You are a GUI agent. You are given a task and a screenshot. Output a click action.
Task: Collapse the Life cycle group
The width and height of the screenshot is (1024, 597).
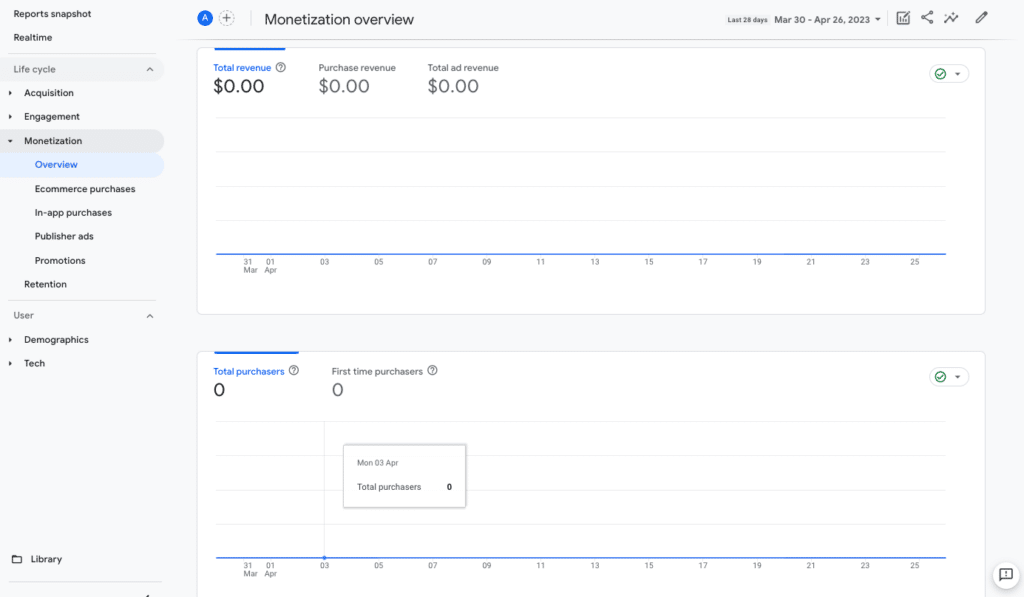coord(150,69)
